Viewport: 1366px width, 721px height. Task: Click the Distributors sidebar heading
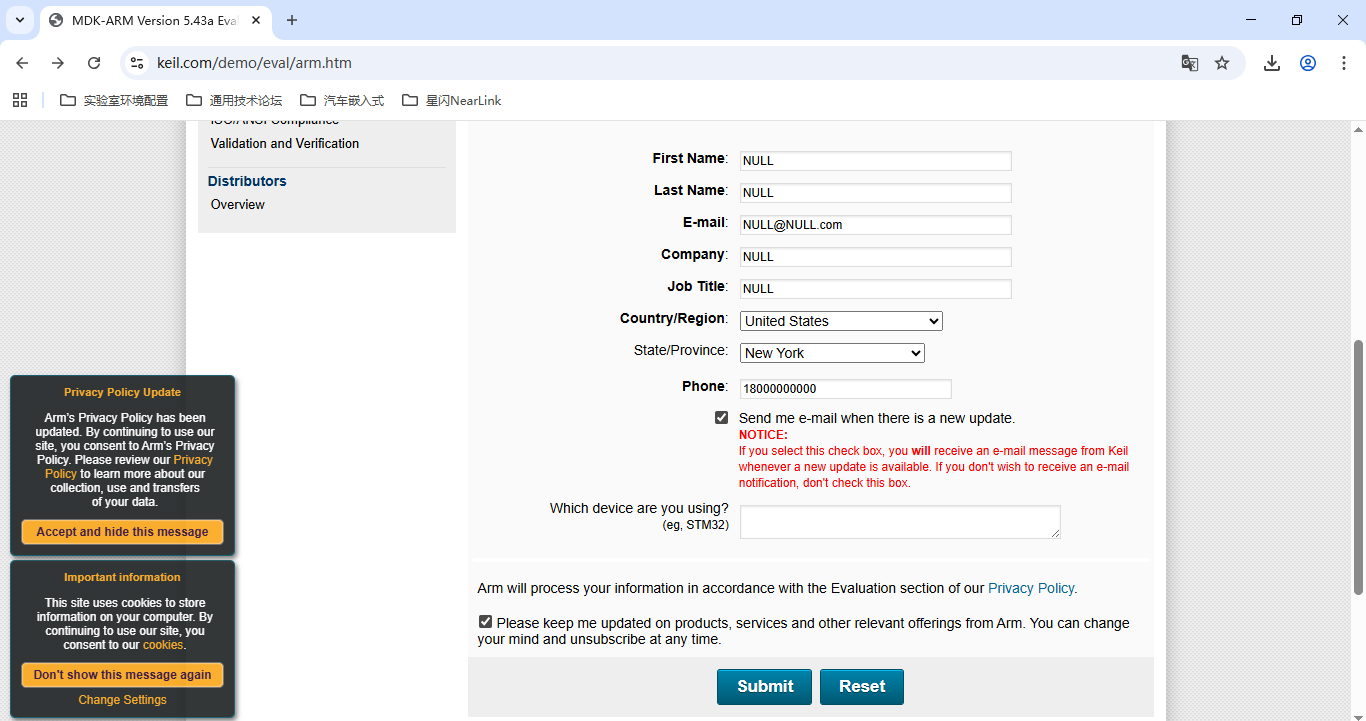[x=247, y=181]
